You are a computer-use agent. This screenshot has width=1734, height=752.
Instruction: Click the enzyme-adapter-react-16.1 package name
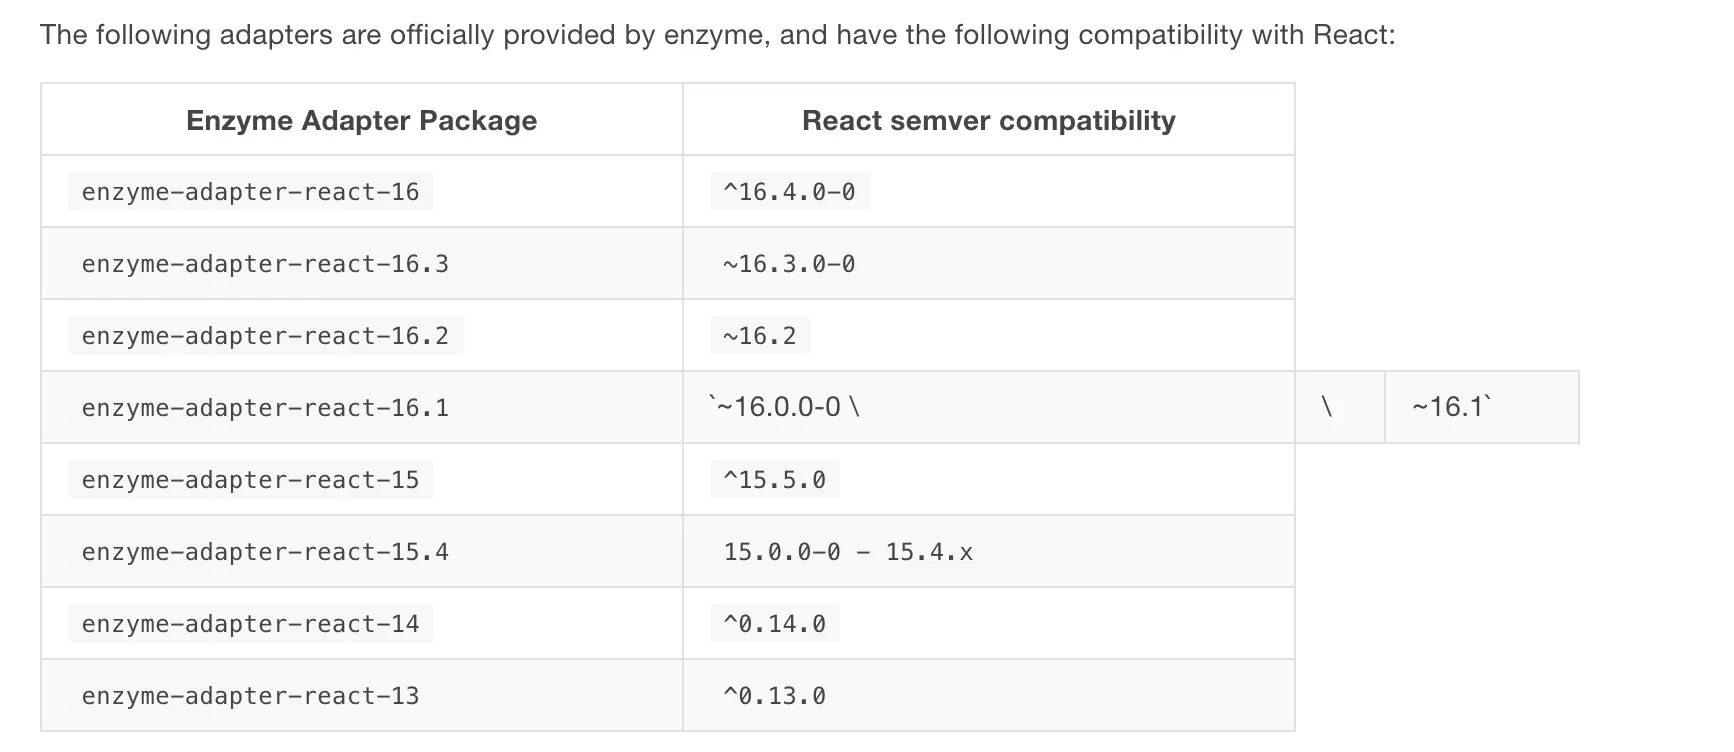265,408
